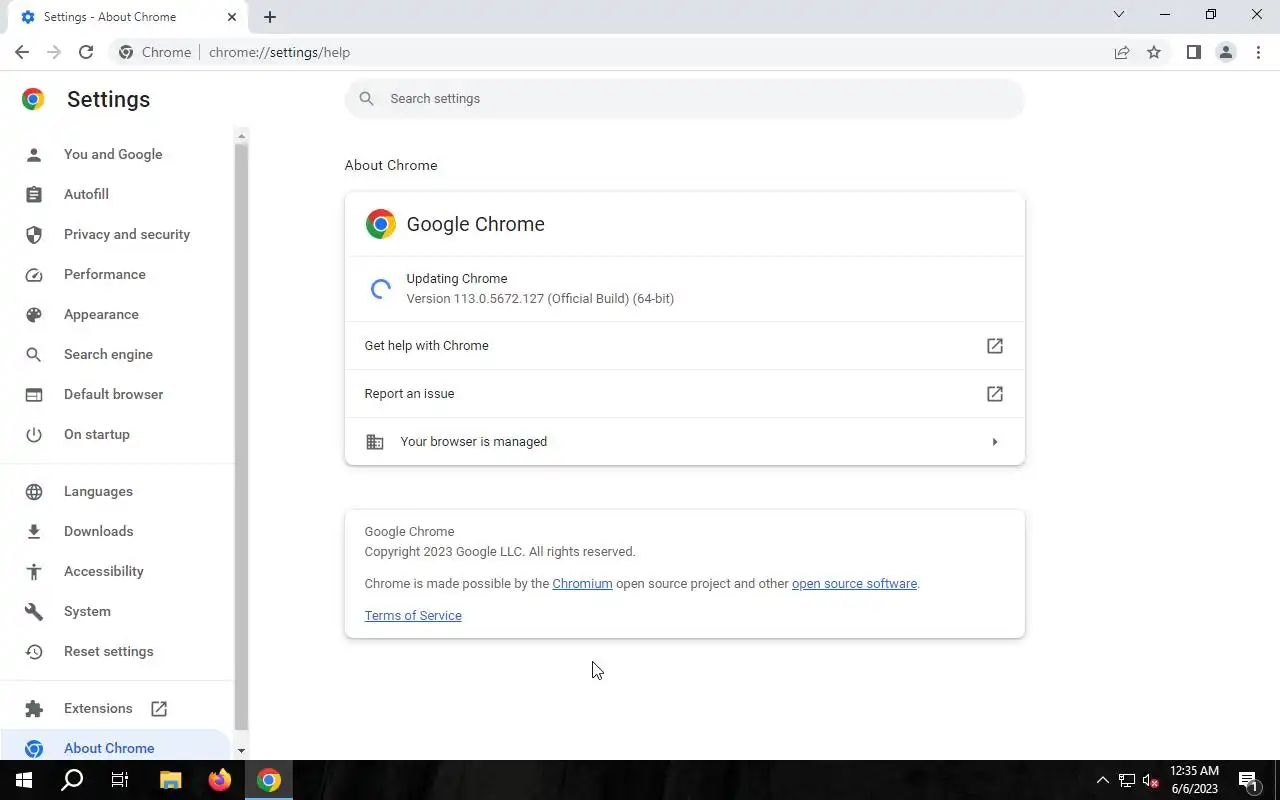The image size is (1280, 800).
Task: Click the System wrench icon
Action: pos(34,611)
